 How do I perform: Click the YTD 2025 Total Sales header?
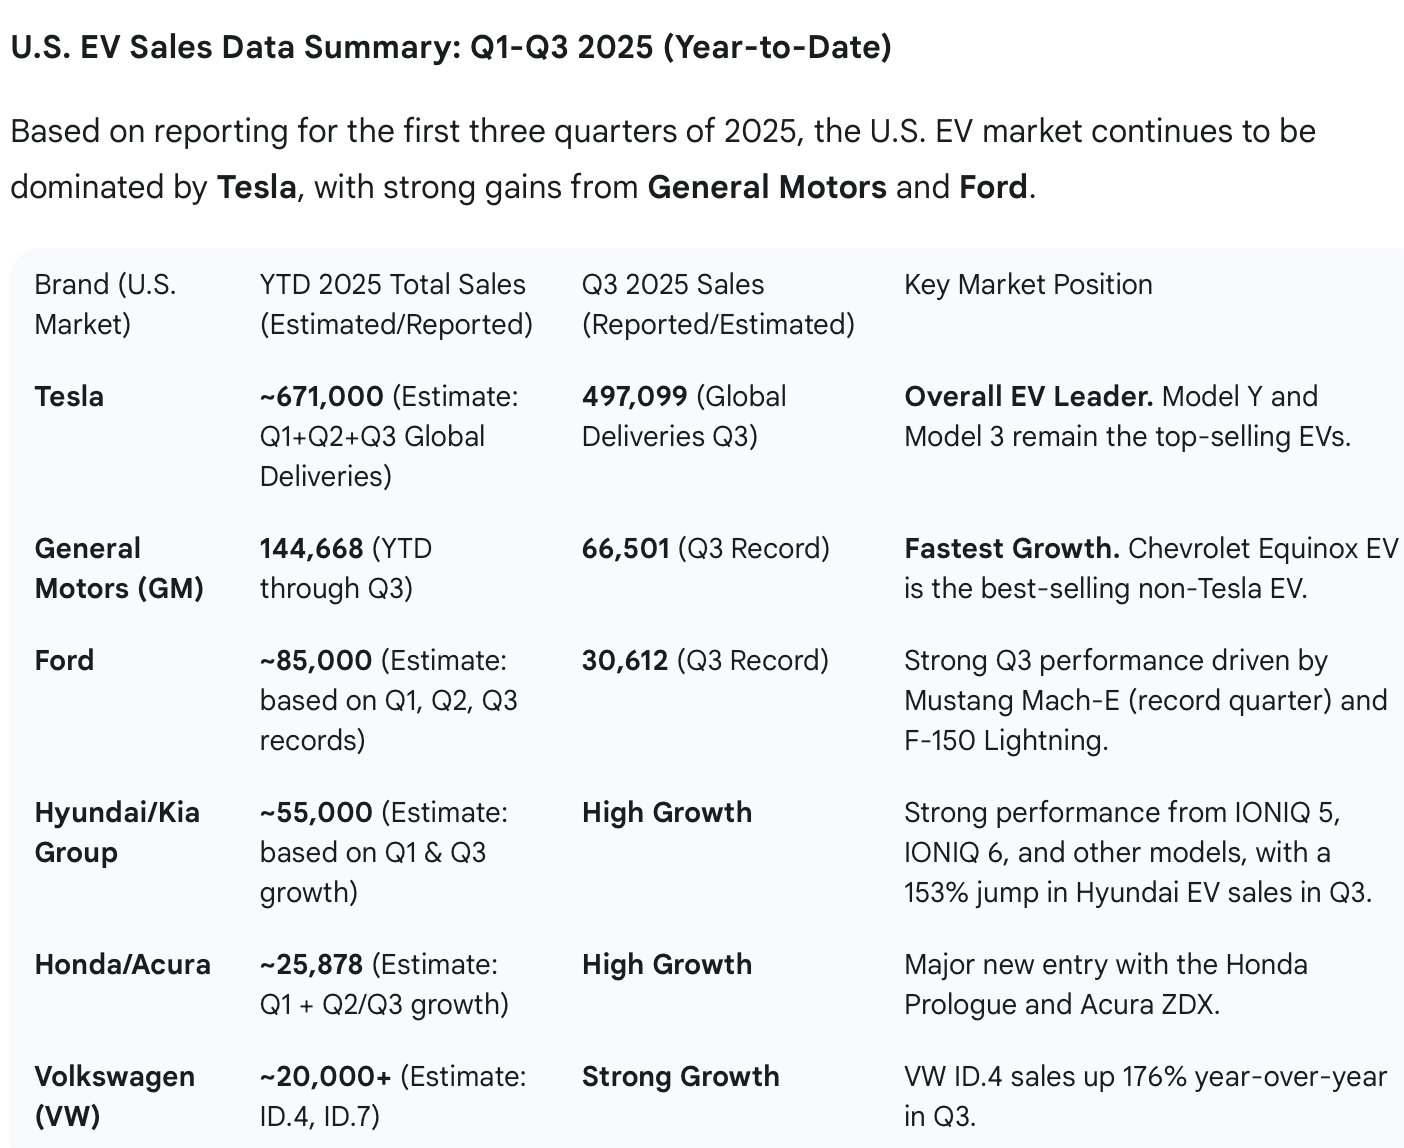point(395,304)
